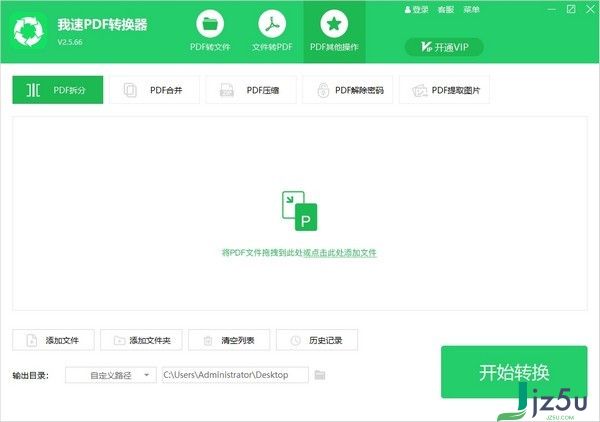Click the 添加文件 document icon

coord(32,340)
